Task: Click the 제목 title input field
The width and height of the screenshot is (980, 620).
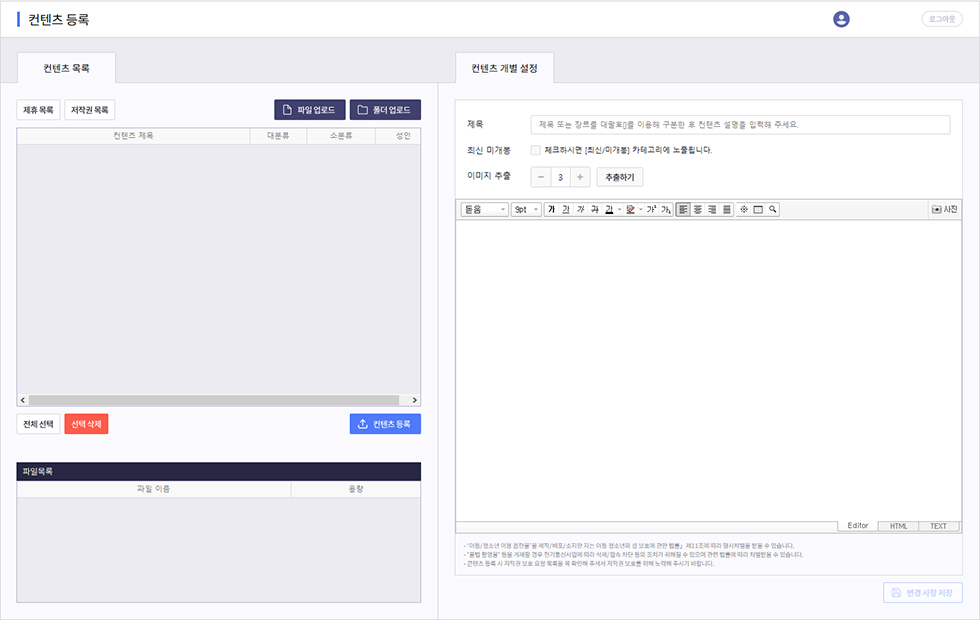Action: tap(740, 125)
